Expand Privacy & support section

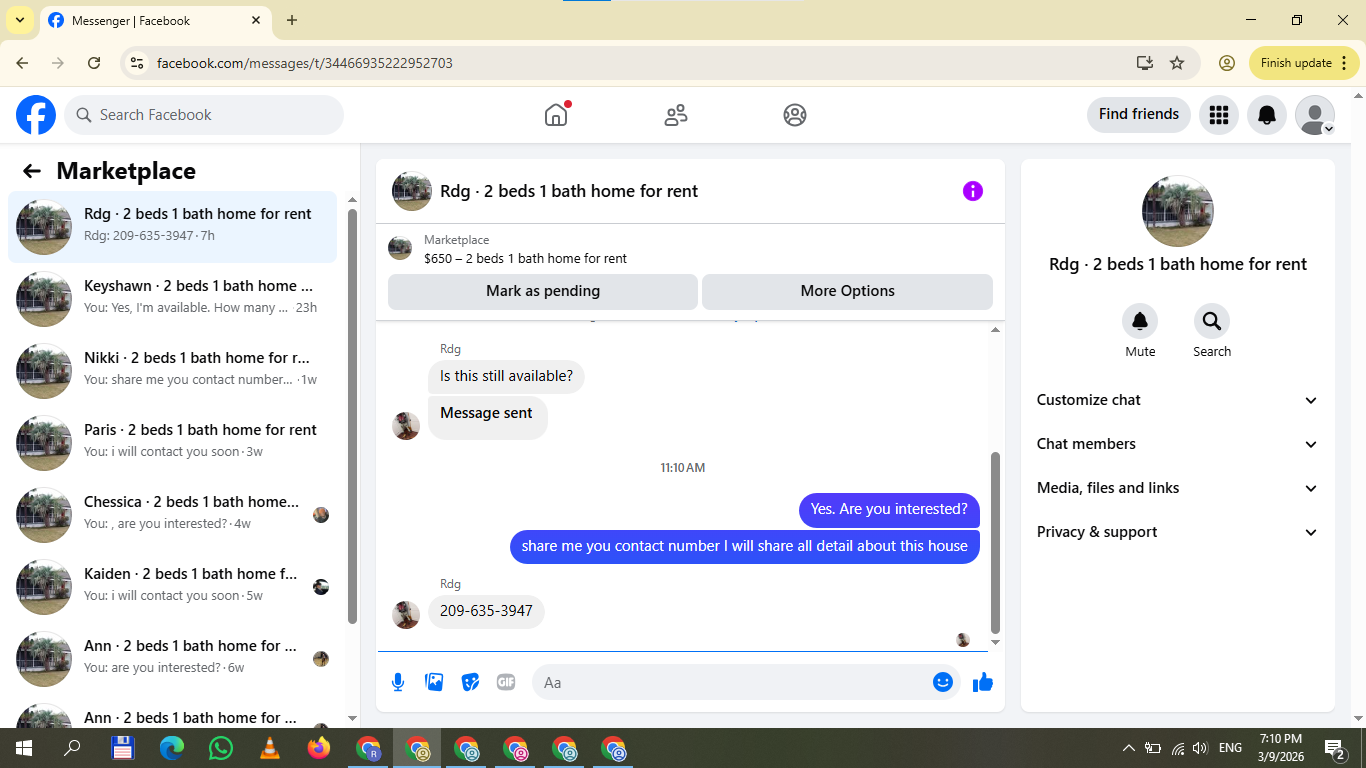click(x=1178, y=532)
